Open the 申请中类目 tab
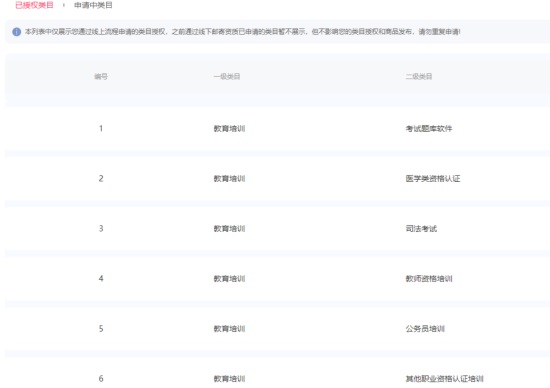 pyautogui.click(x=93, y=5)
